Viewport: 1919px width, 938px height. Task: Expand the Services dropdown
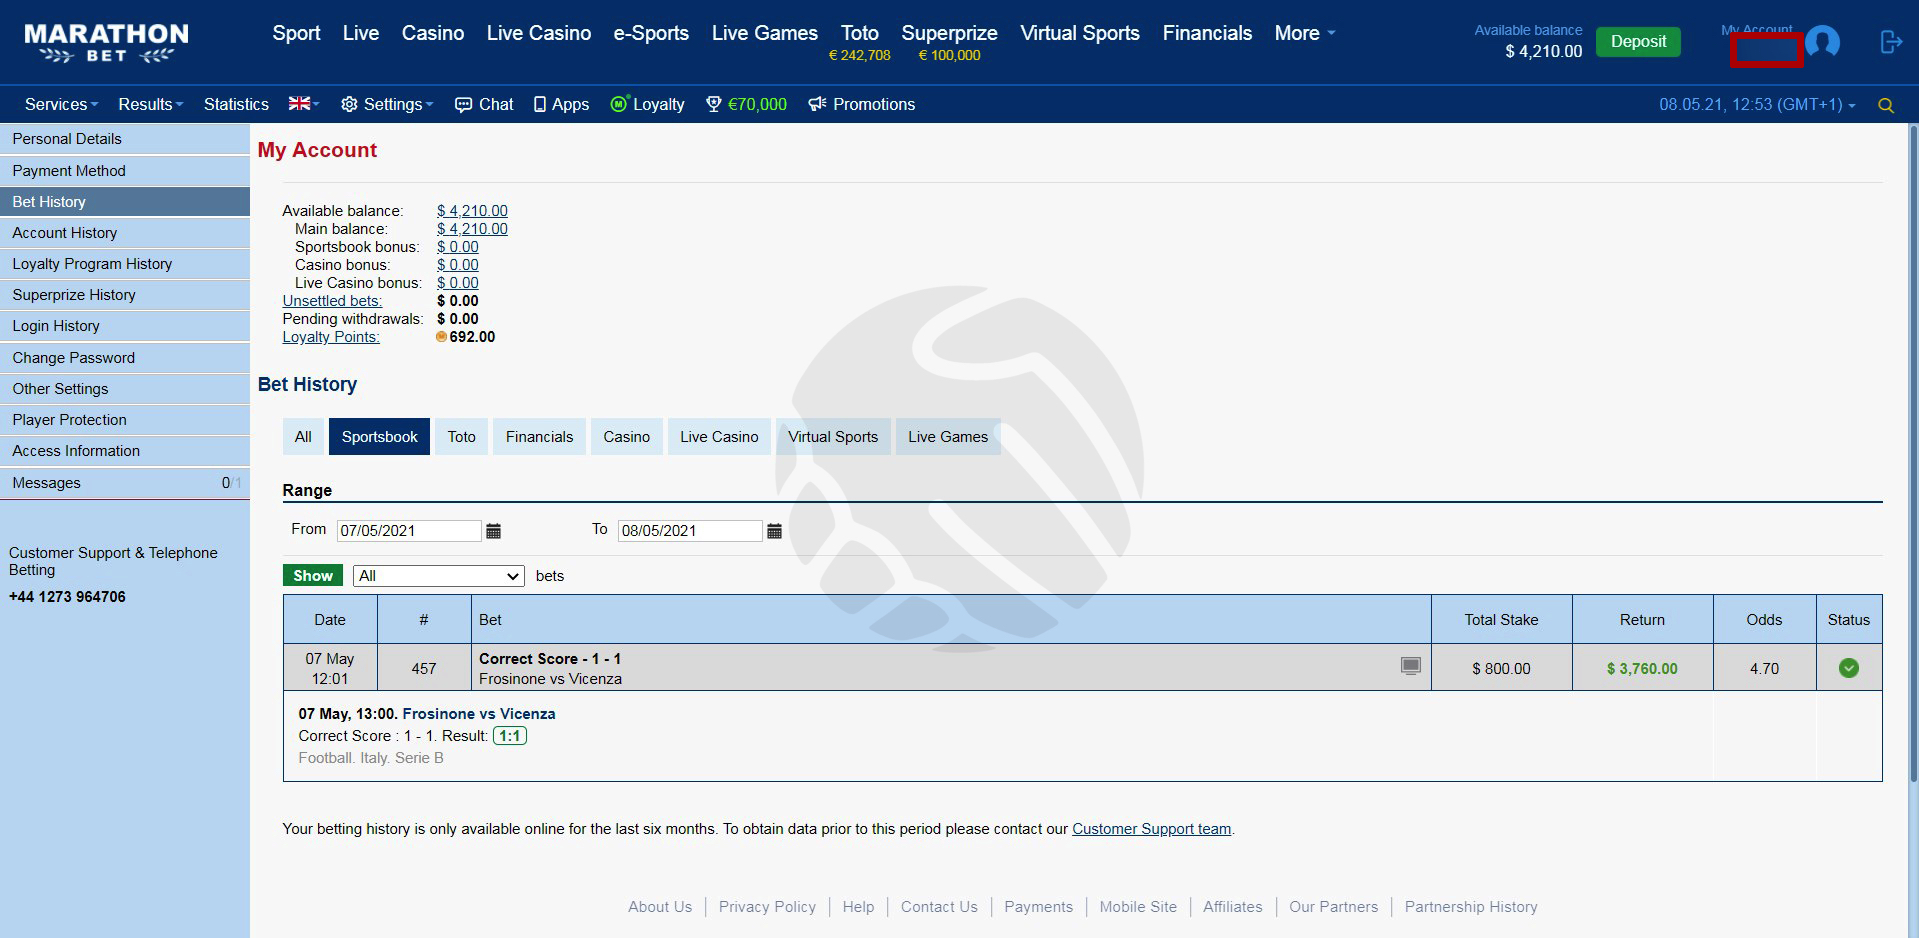pos(61,104)
